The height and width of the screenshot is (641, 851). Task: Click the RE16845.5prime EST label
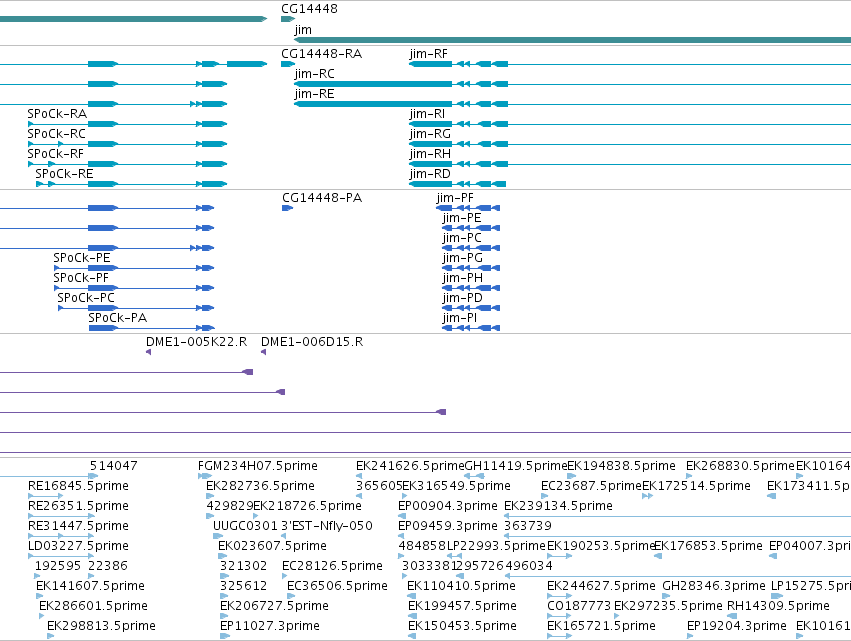[x=78, y=486]
